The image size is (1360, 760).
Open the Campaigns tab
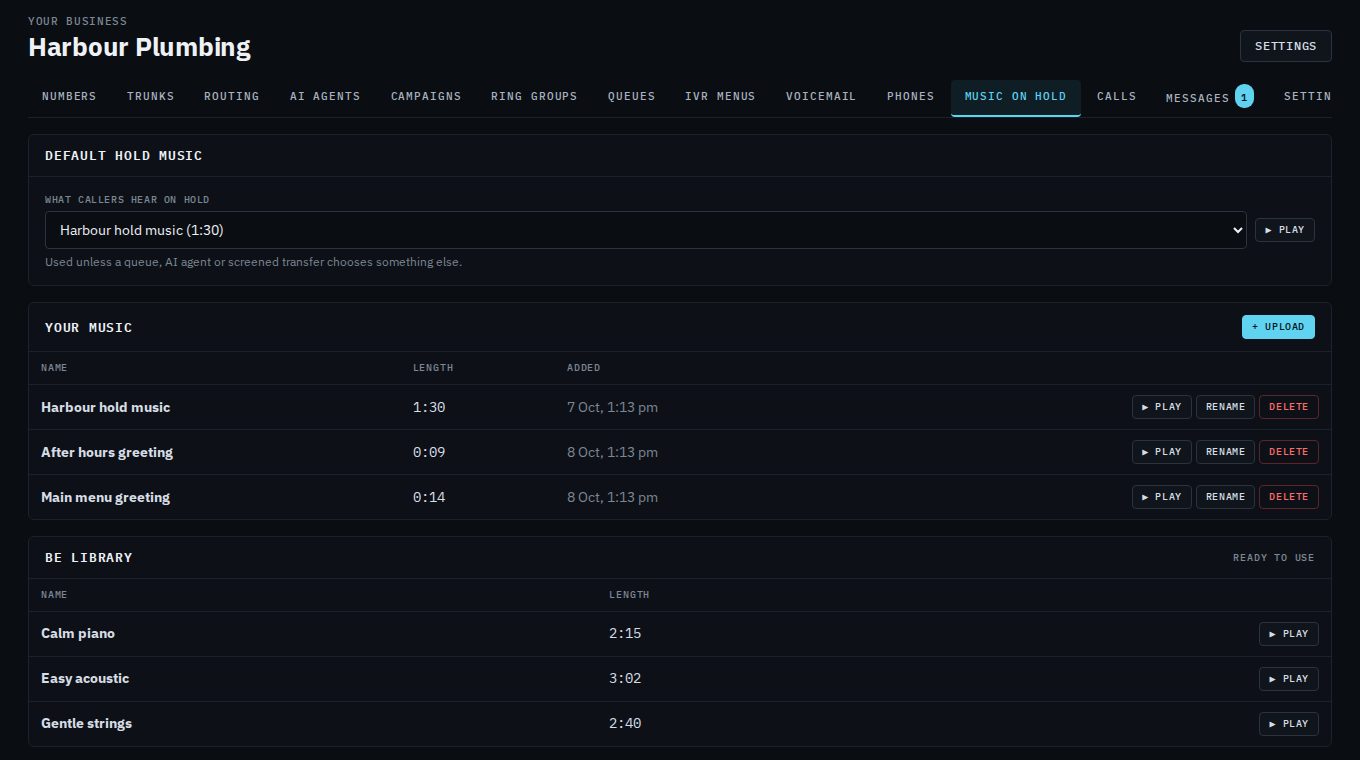coord(426,97)
